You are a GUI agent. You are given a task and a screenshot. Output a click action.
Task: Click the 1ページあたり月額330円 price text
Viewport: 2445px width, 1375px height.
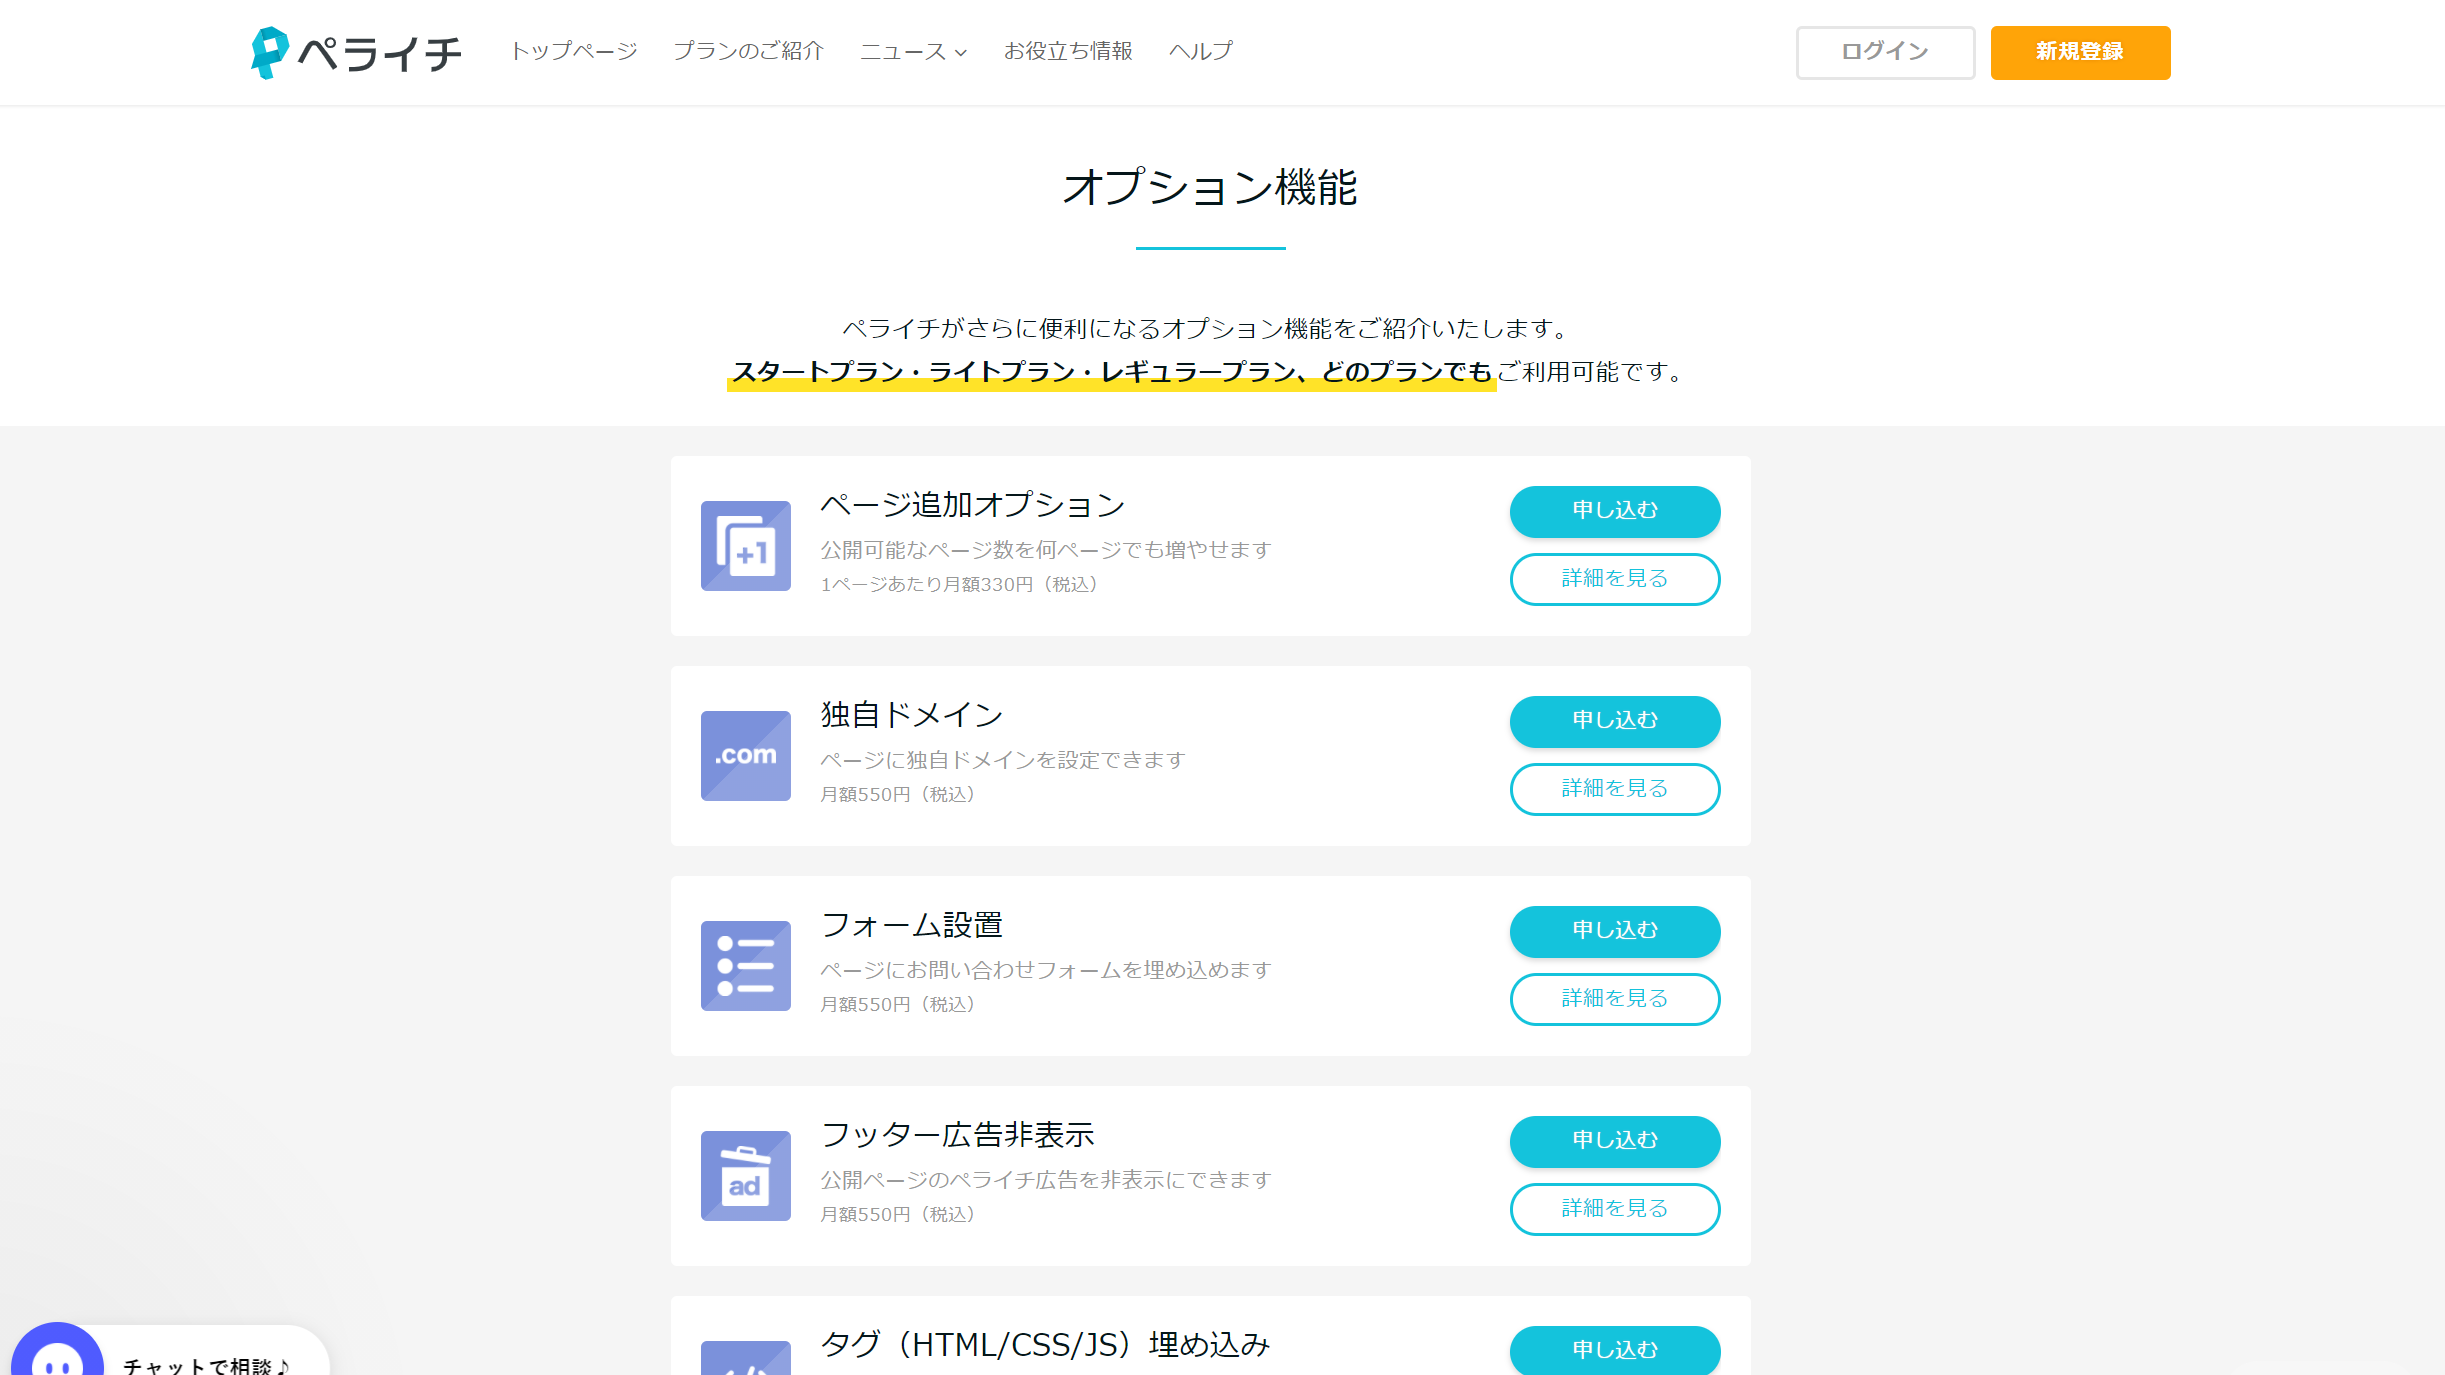[x=959, y=584]
